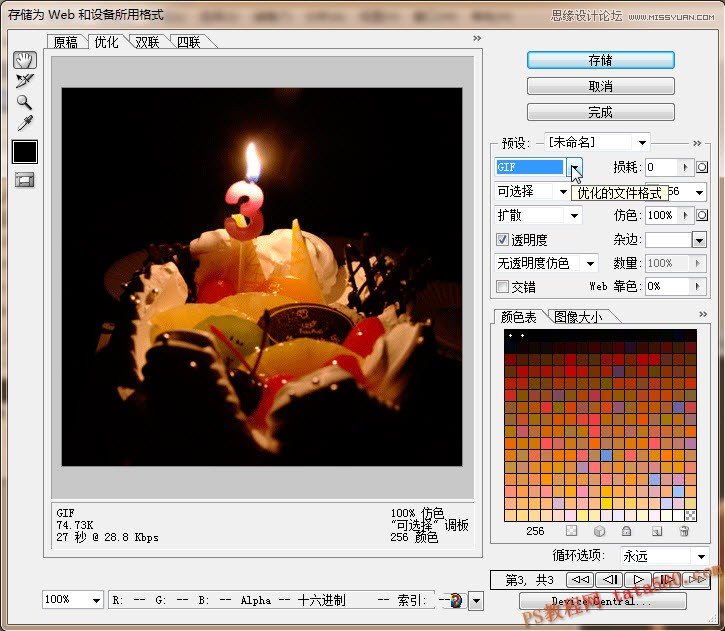
Task: Delete selected color with trash icon
Action: point(685,531)
